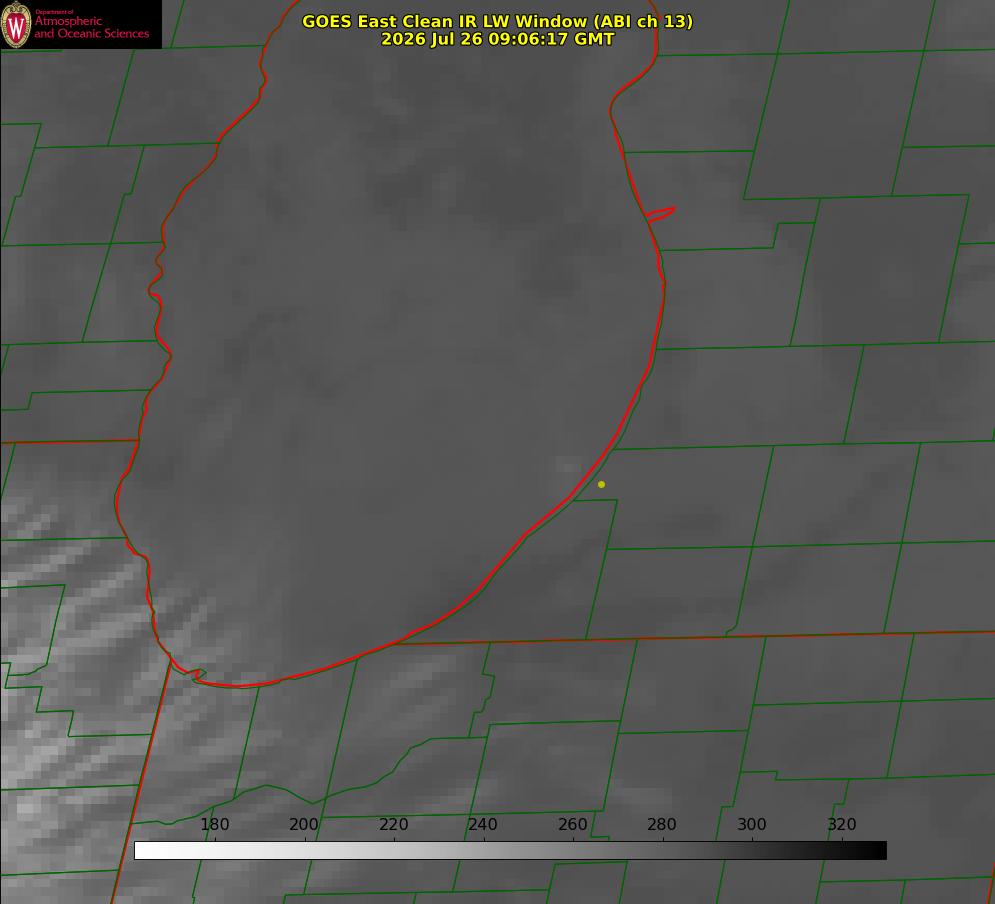
Task: Click the Atmospheric and Oceanic Sciences text
Action: [x=91, y=27]
